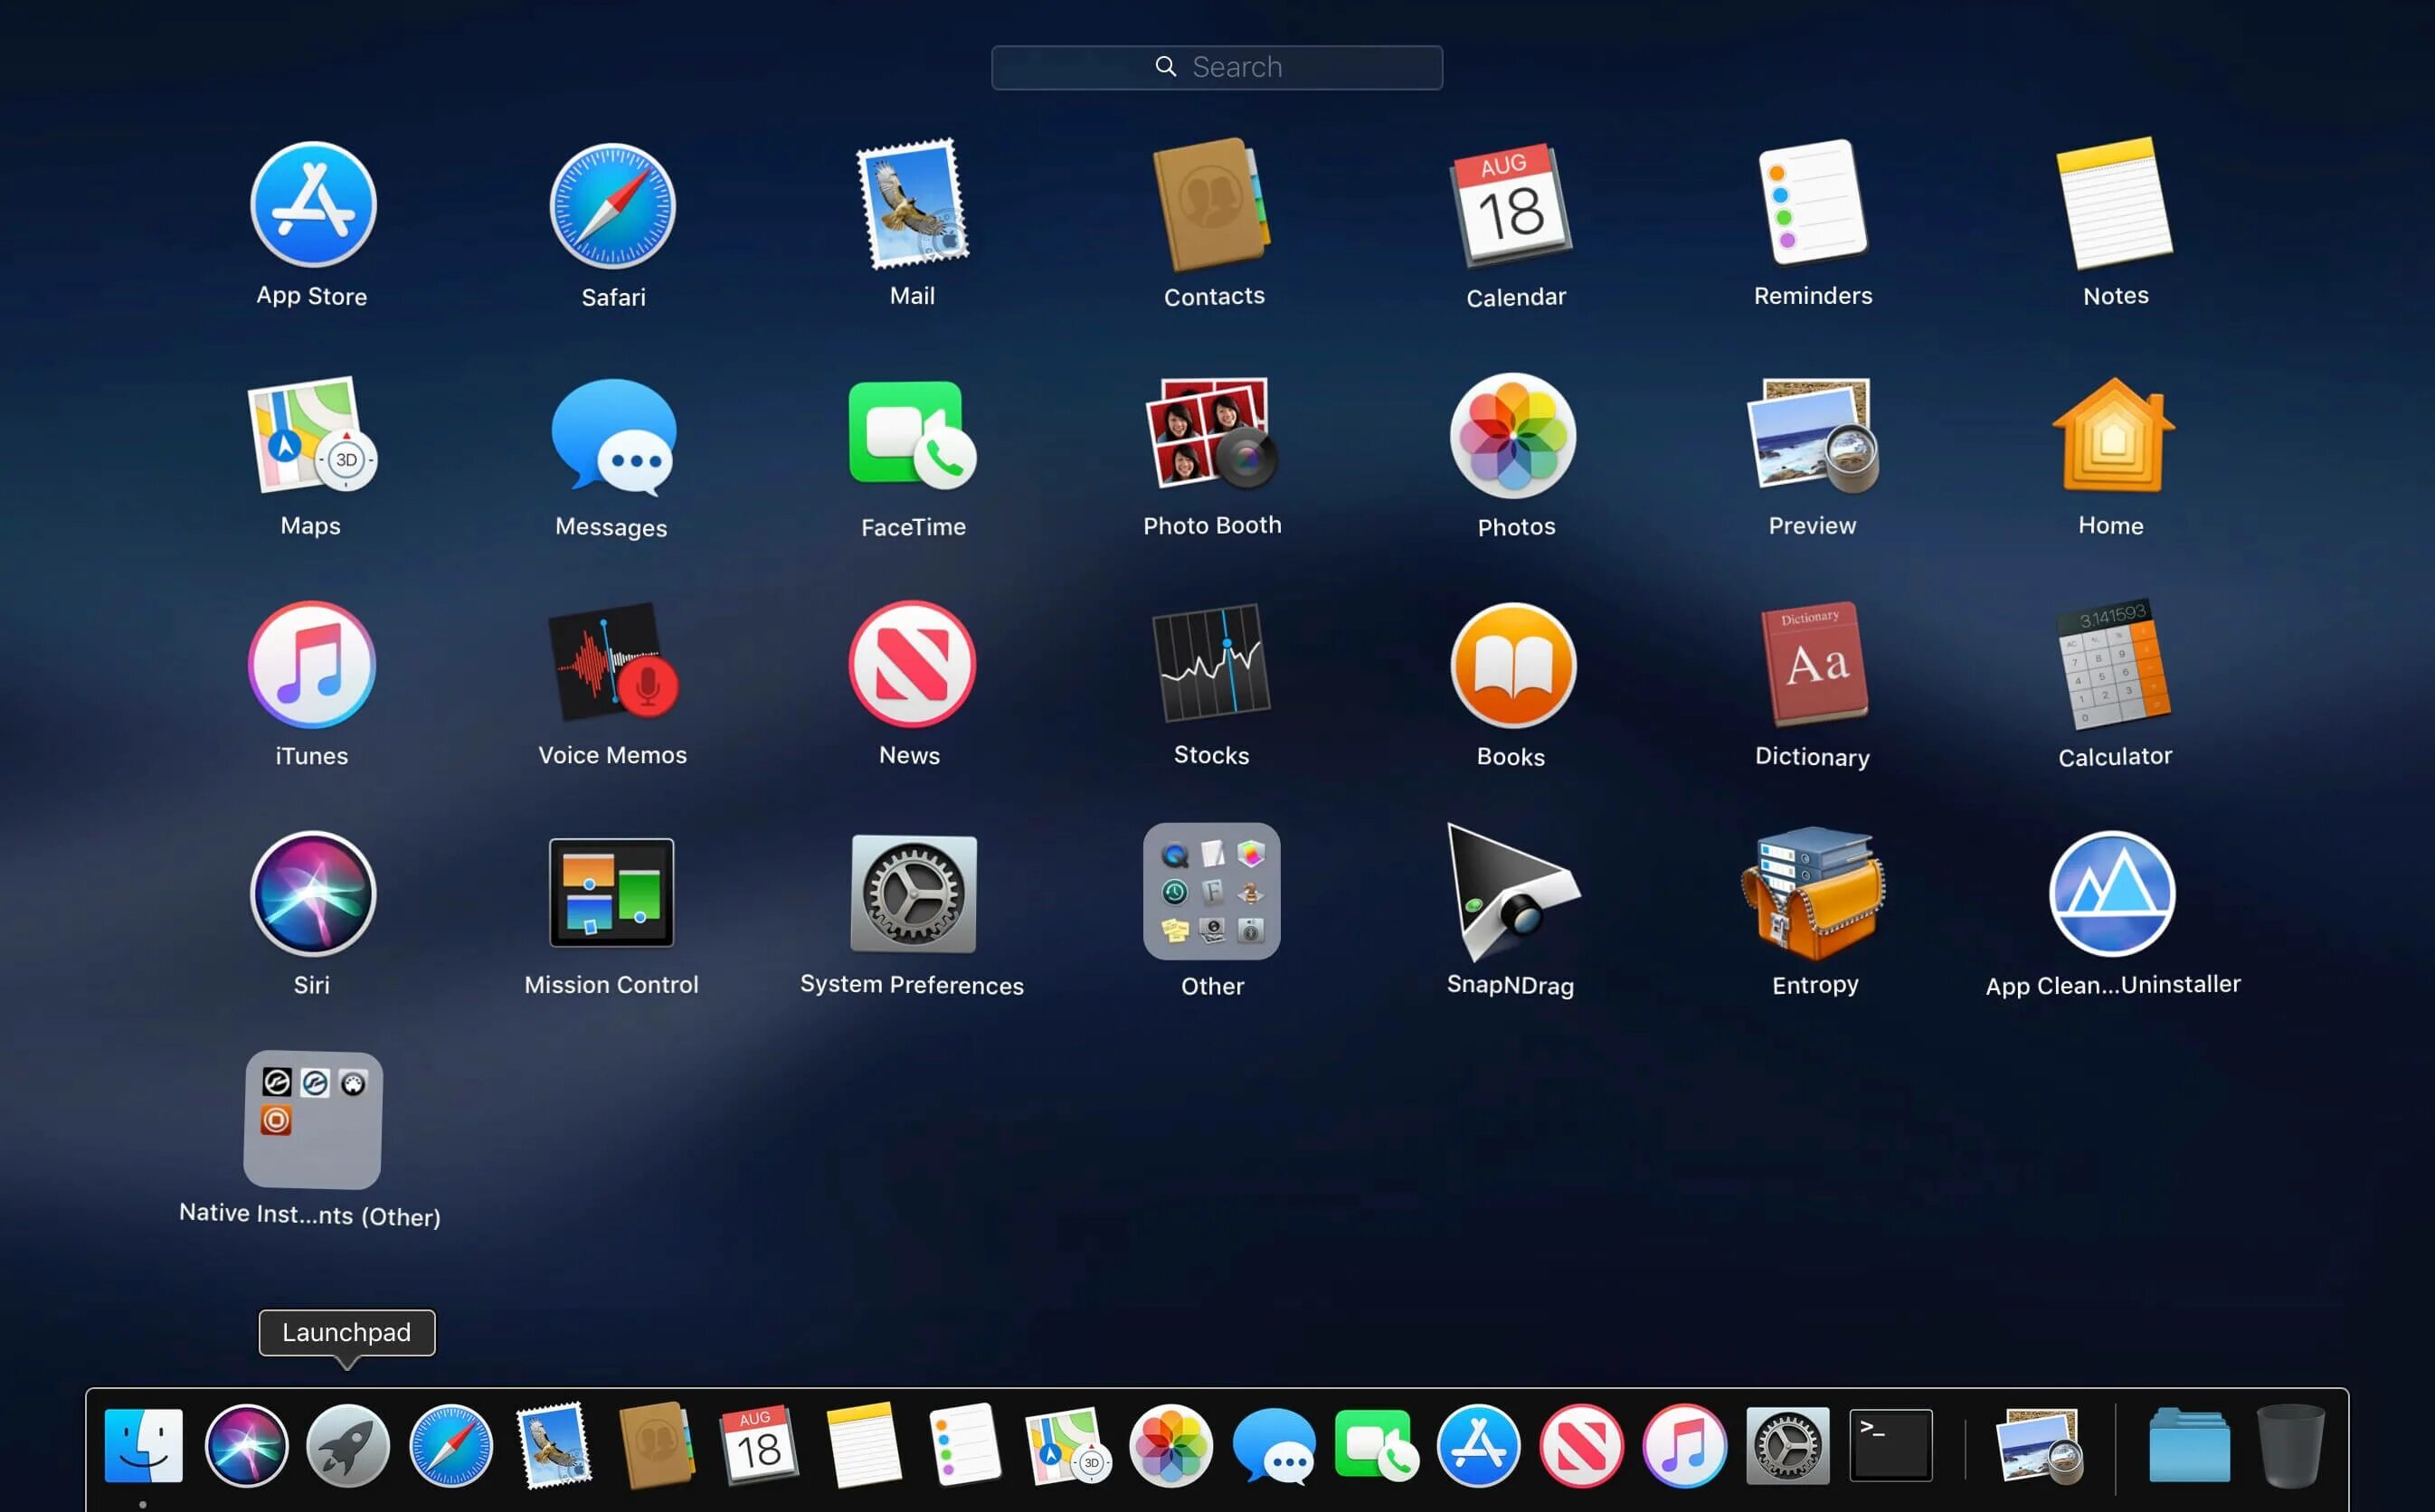Launch the Home app
This screenshot has height=1512, width=2435.
tap(2113, 435)
